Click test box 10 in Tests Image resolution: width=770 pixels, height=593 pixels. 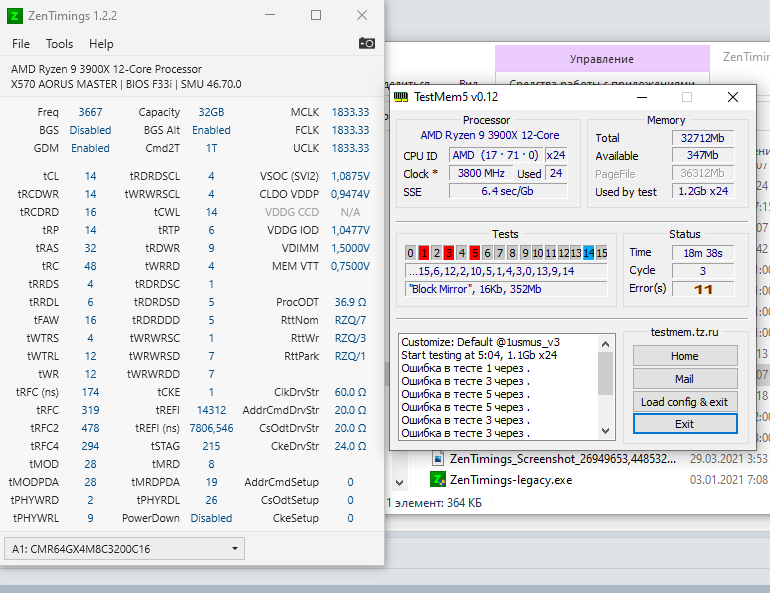click(x=538, y=253)
